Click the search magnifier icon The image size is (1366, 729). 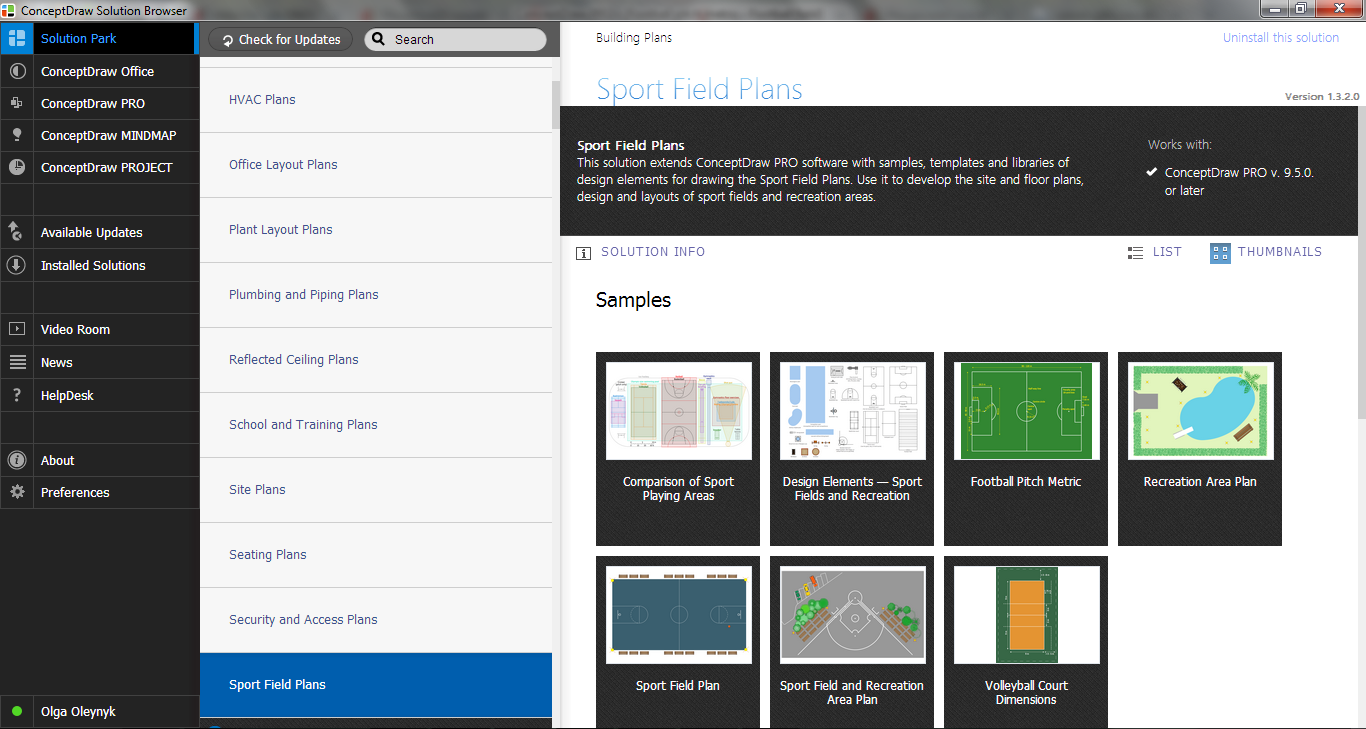click(x=379, y=40)
